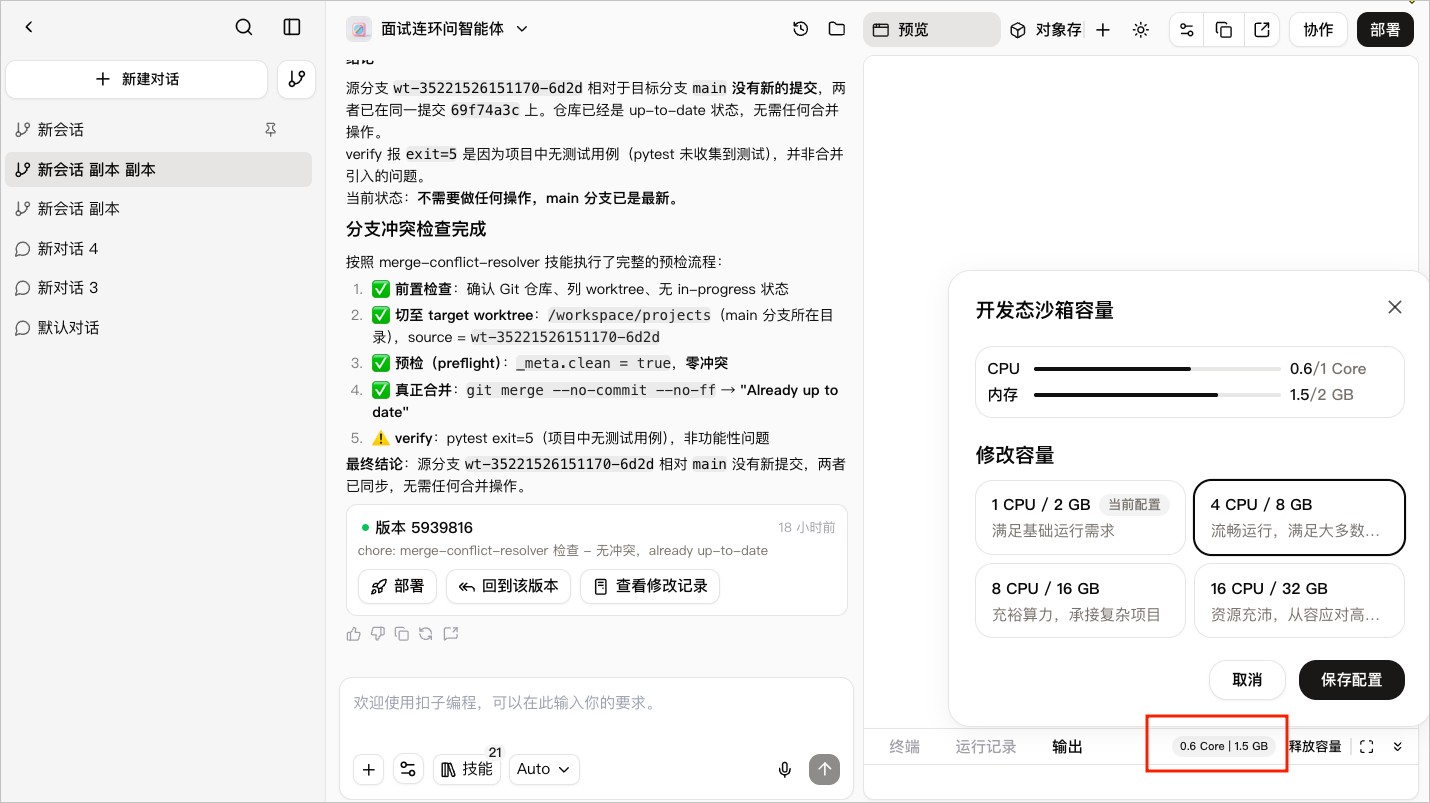The width and height of the screenshot is (1430, 803).
Task: Cancel the capacity dialog with 取消
Action: (x=1247, y=680)
